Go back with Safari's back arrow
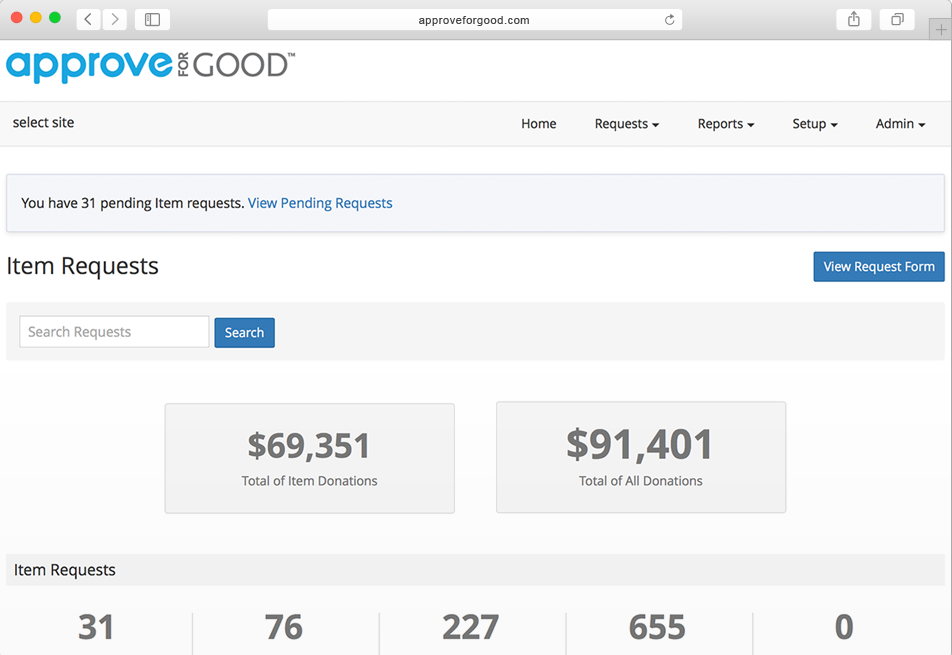The image size is (952, 655). pyautogui.click(x=89, y=19)
